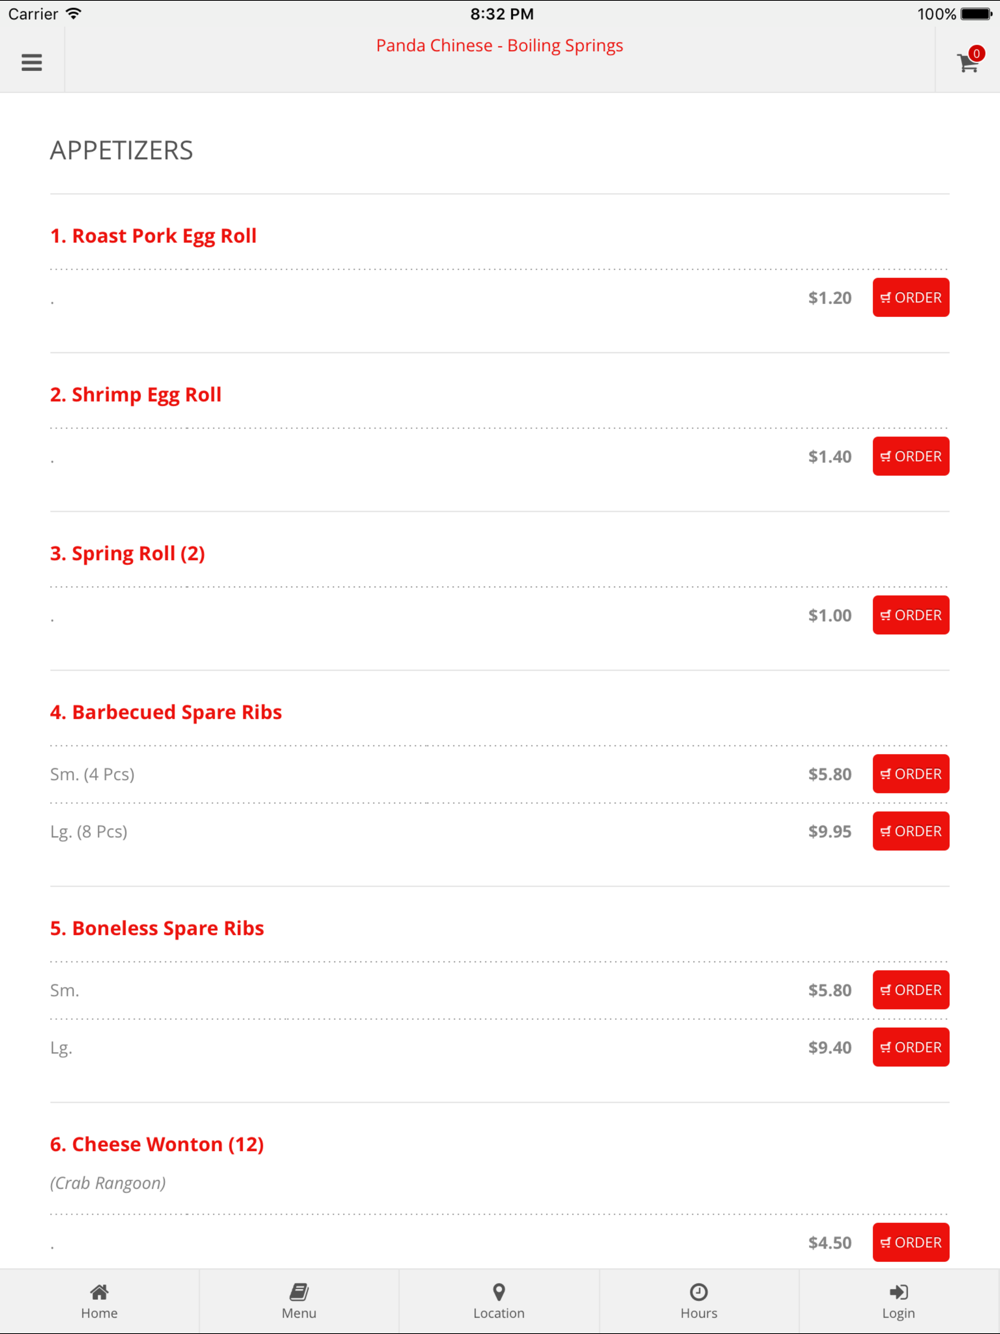
Task: Order the Shrimp Egg Roll
Action: point(911,456)
